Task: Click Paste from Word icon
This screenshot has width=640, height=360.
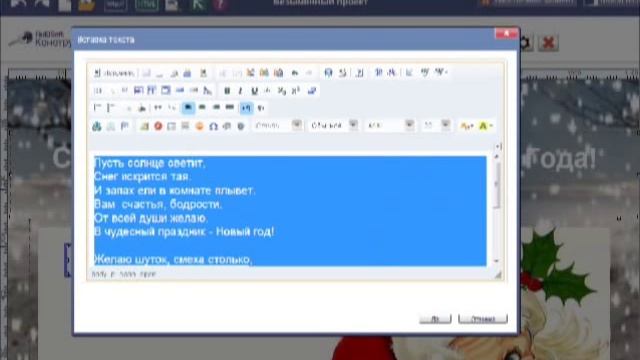Action: [278, 73]
